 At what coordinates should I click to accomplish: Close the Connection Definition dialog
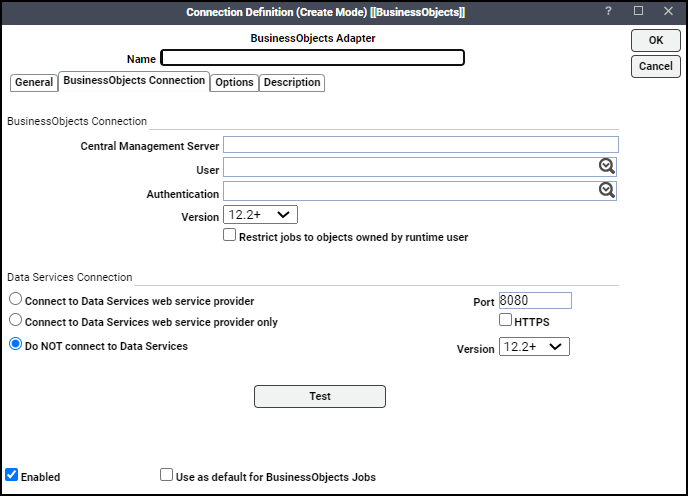pyautogui.click(x=668, y=11)
